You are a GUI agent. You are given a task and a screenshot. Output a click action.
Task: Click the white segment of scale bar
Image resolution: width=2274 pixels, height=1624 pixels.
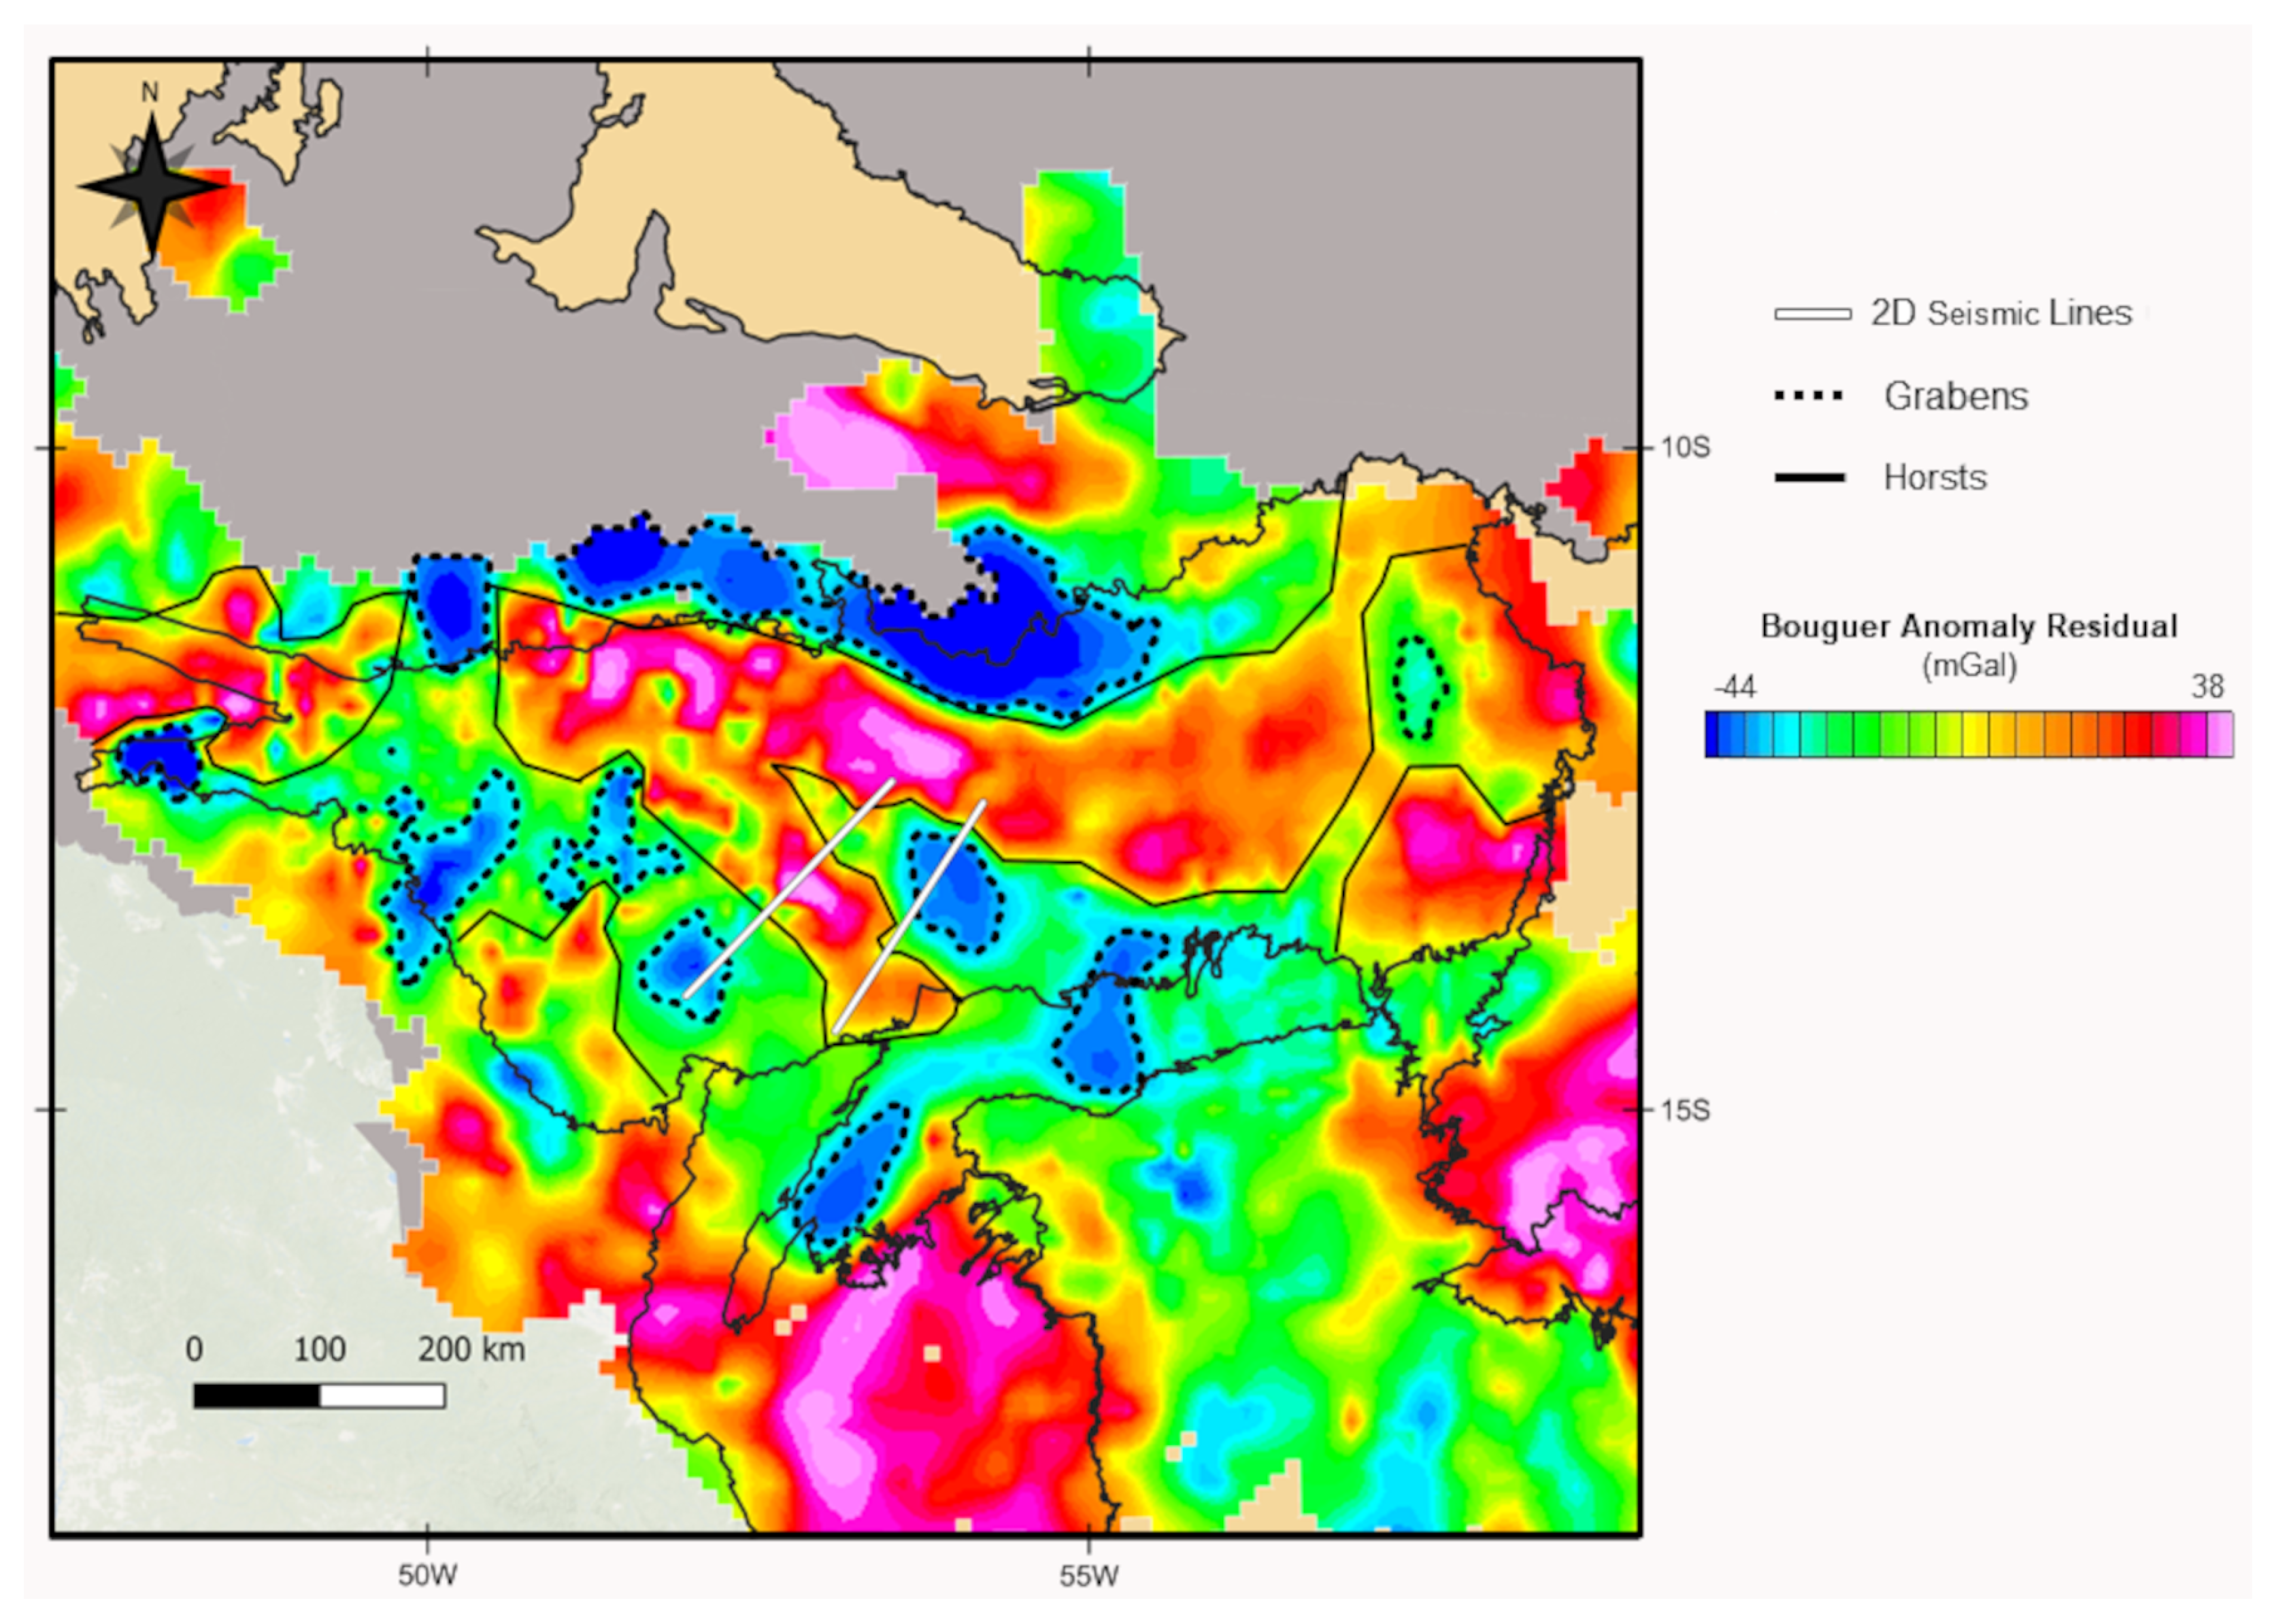[x=382, y=1395]
